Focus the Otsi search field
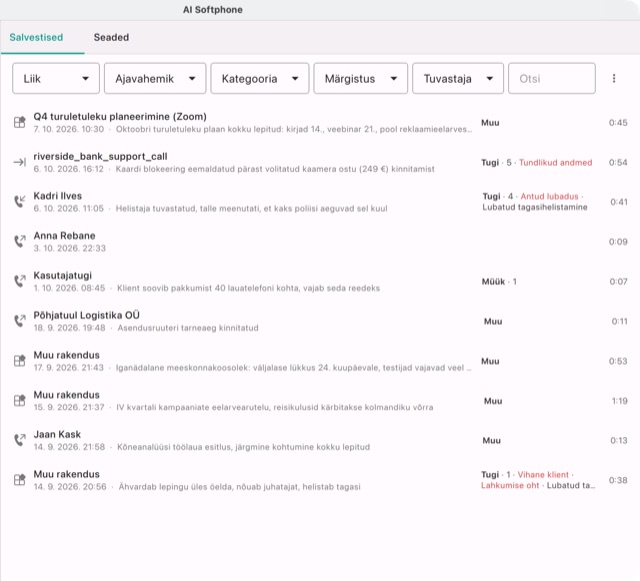Image resolution: width=640 pixels, height=581 pixels. tap(552, 78)
